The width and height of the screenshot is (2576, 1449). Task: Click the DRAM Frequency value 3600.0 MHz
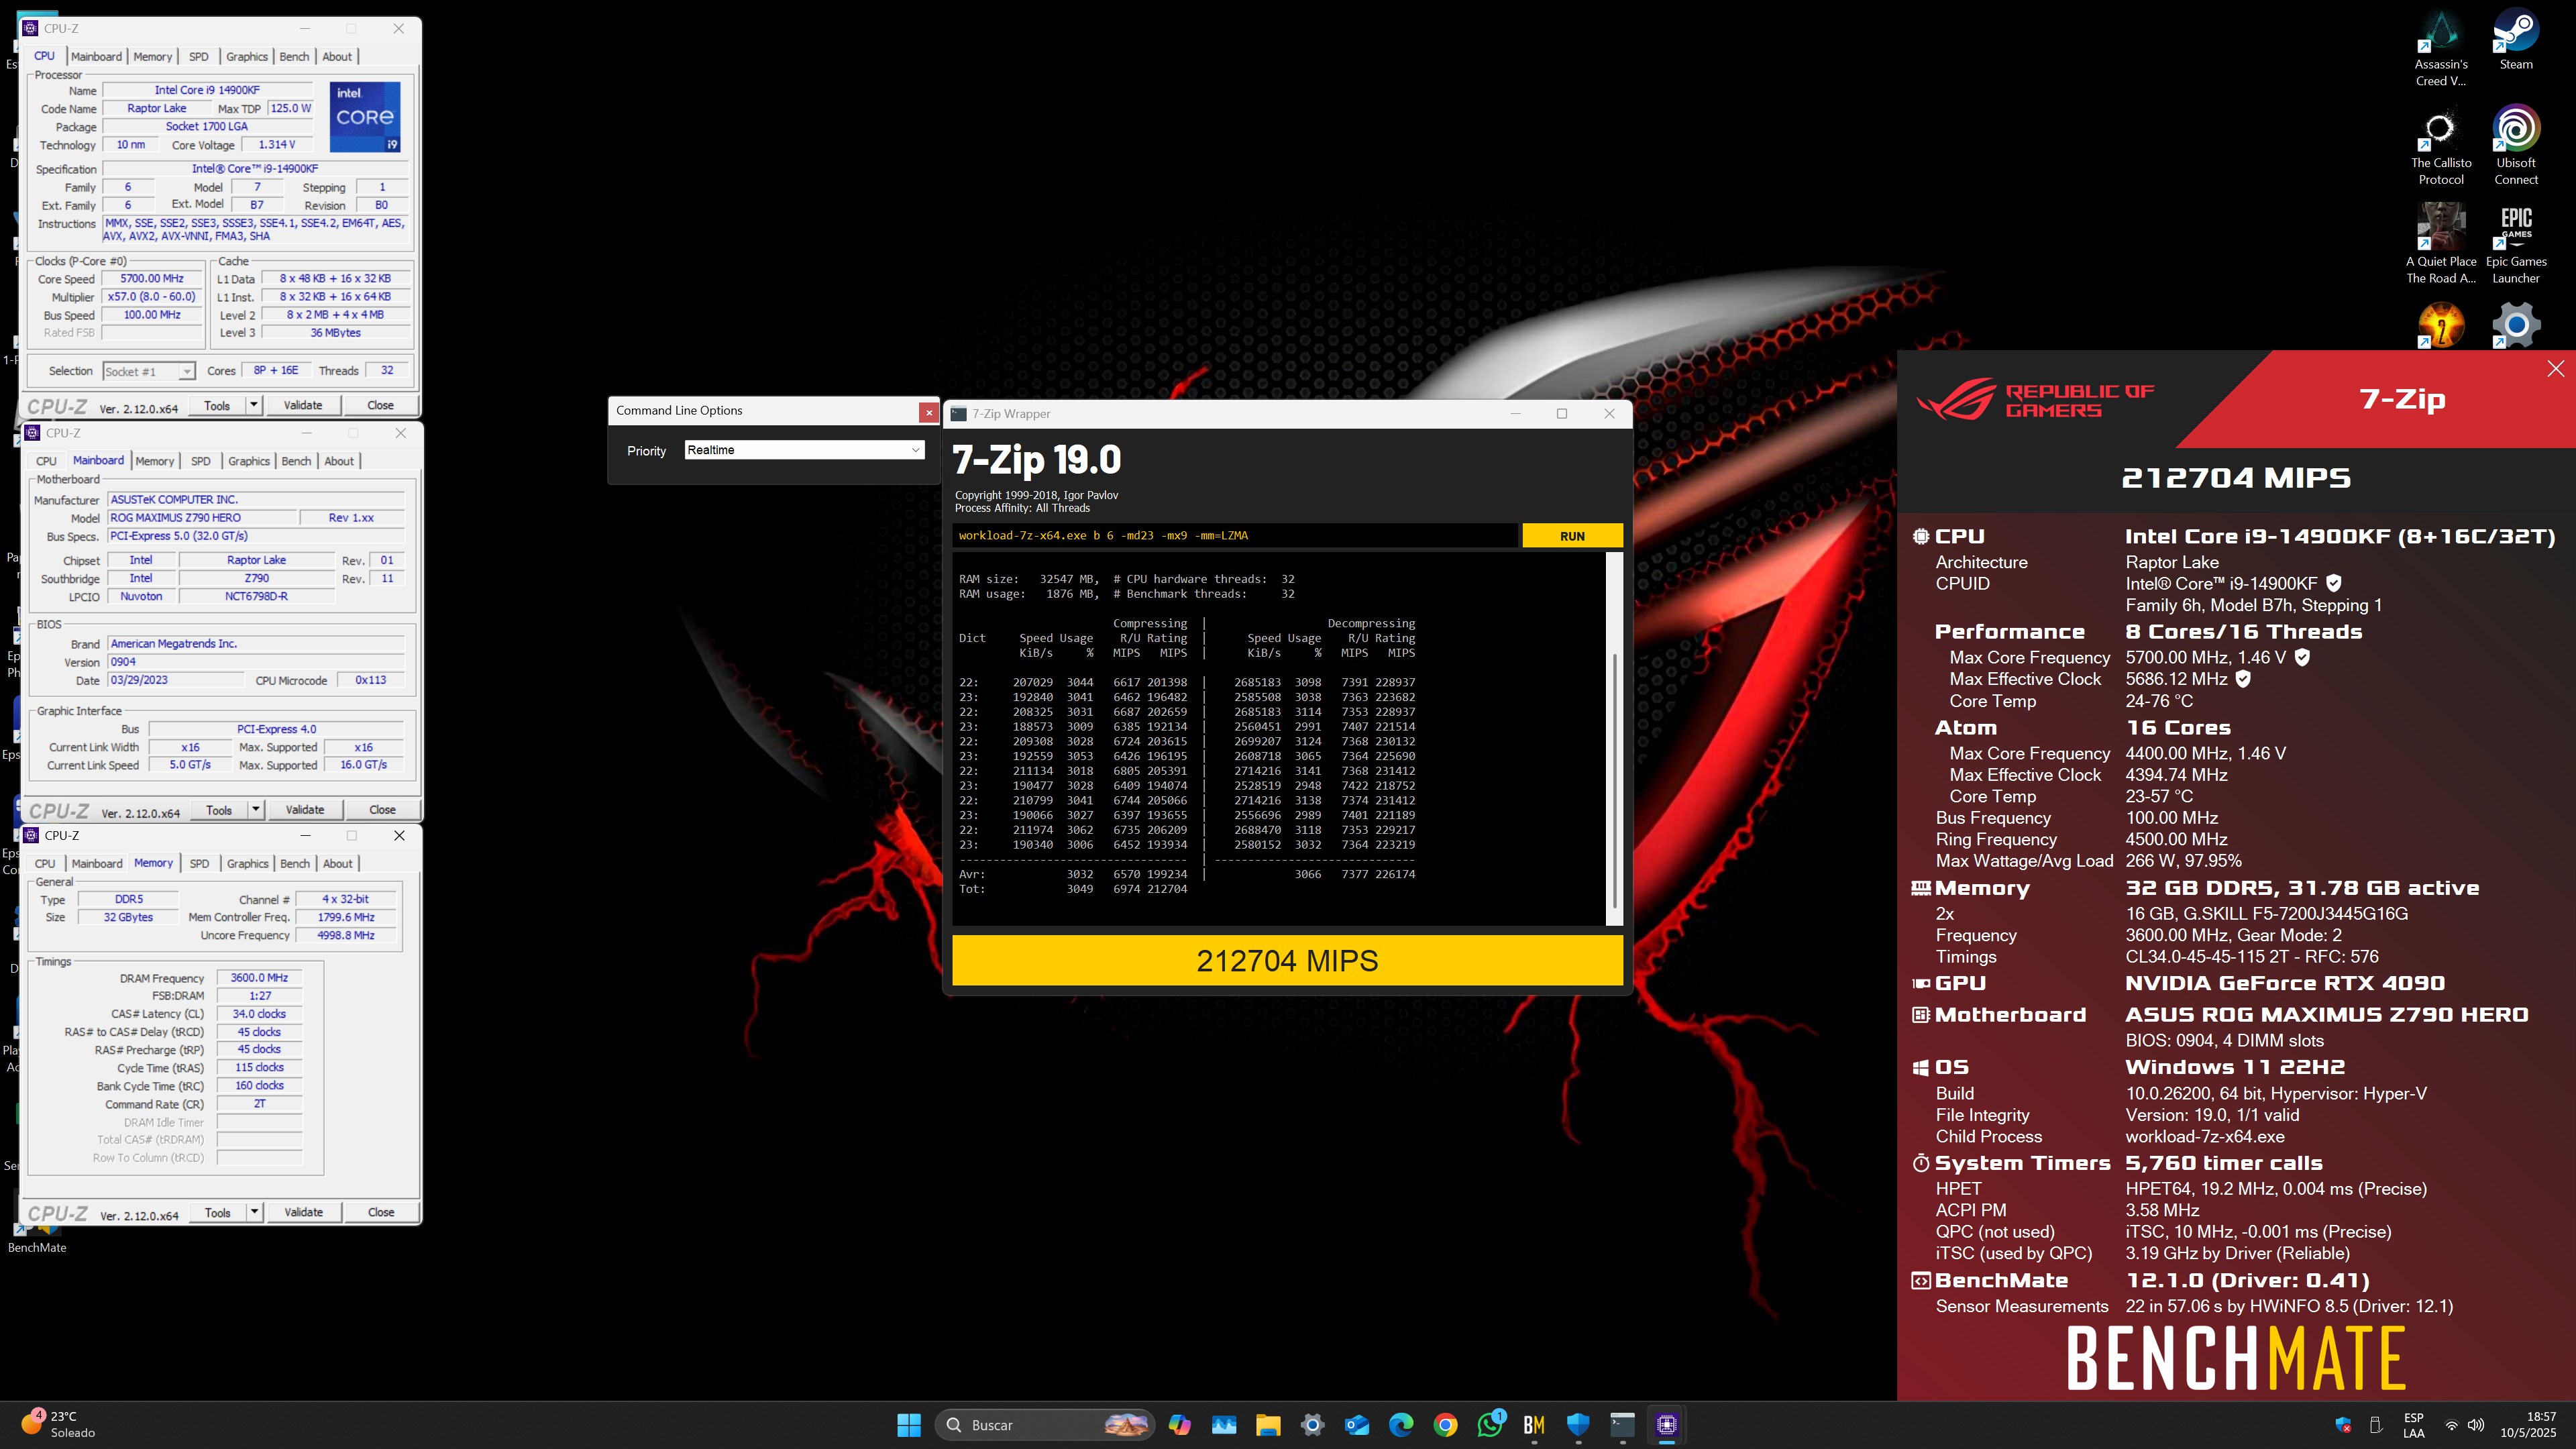coord(259,978)
